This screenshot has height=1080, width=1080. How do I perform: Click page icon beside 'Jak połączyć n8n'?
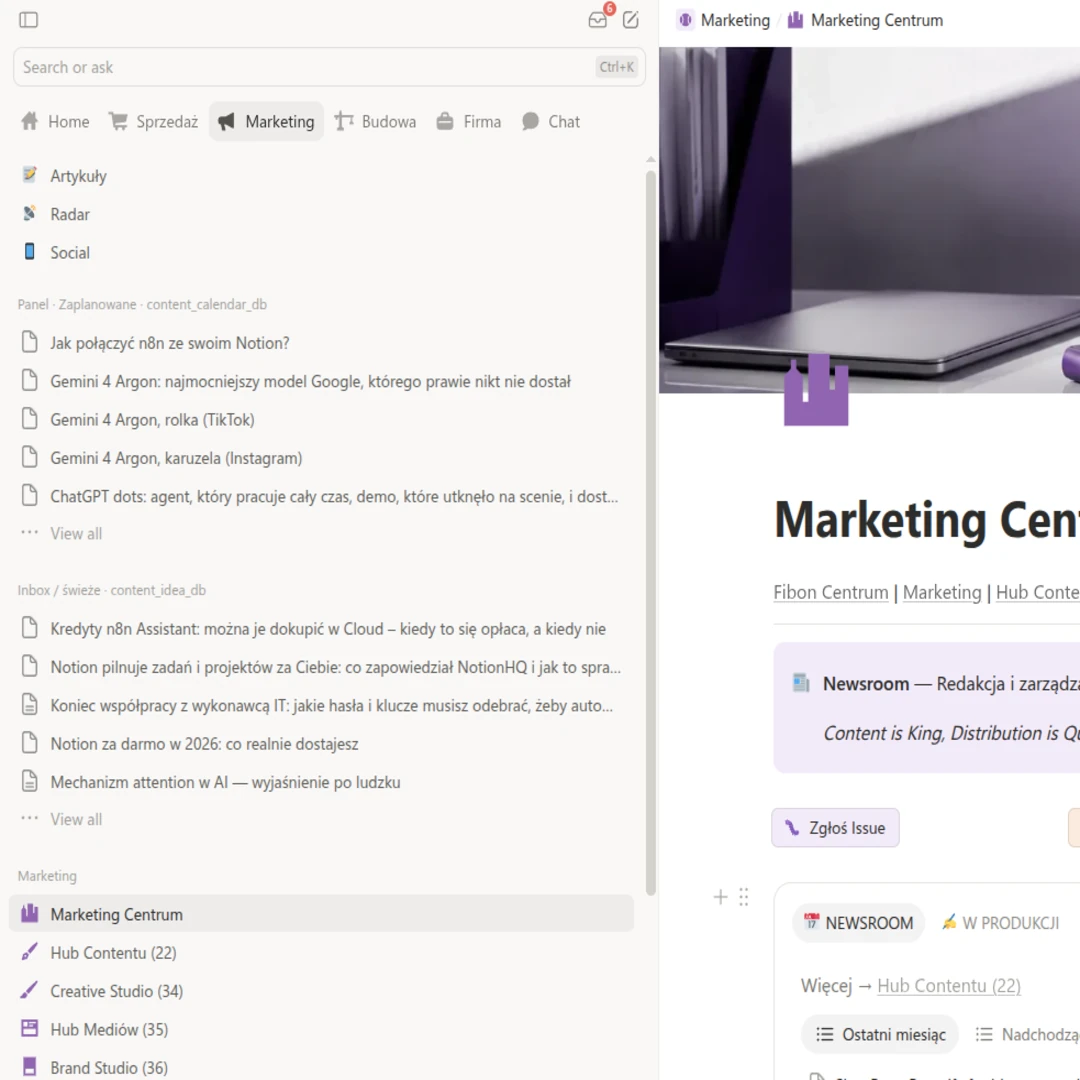pyautogui.click(x=29, y=342)
